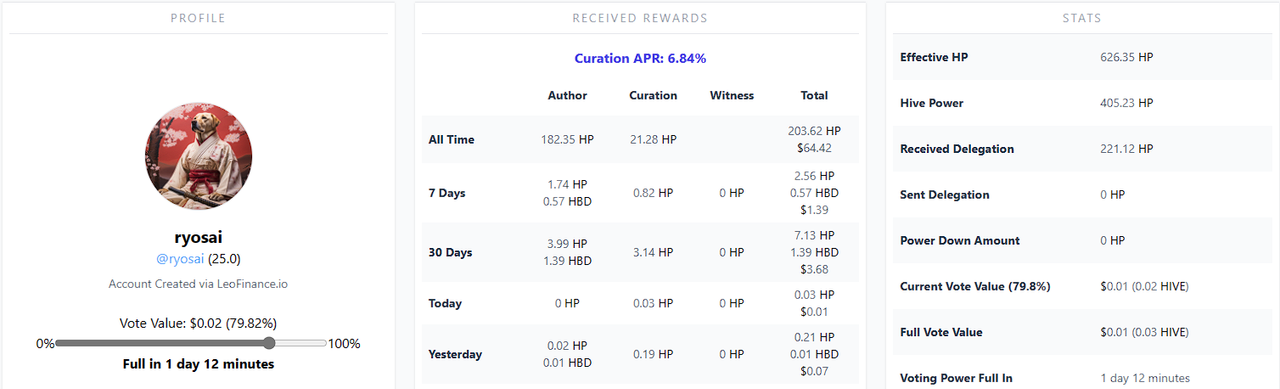Click the Power Down Amount stat label
The image size is (1280, 389).
tap(960, 241)
